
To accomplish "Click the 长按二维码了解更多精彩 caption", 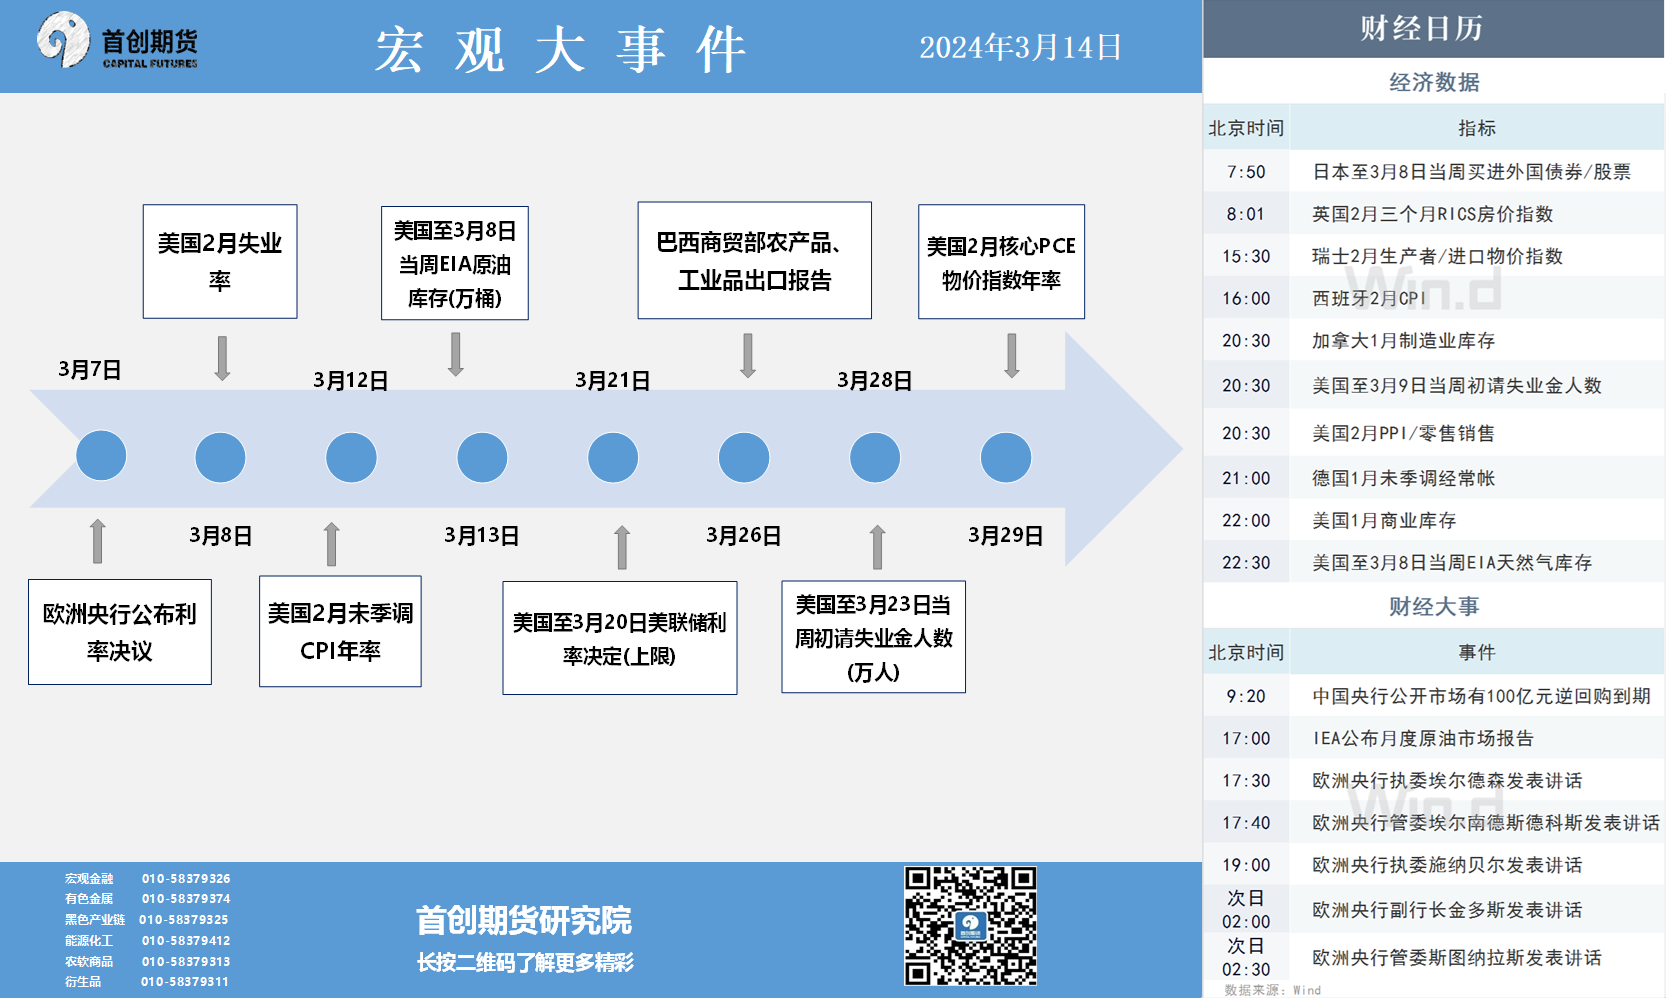I will pyautogui.click(x=525, y=962).
